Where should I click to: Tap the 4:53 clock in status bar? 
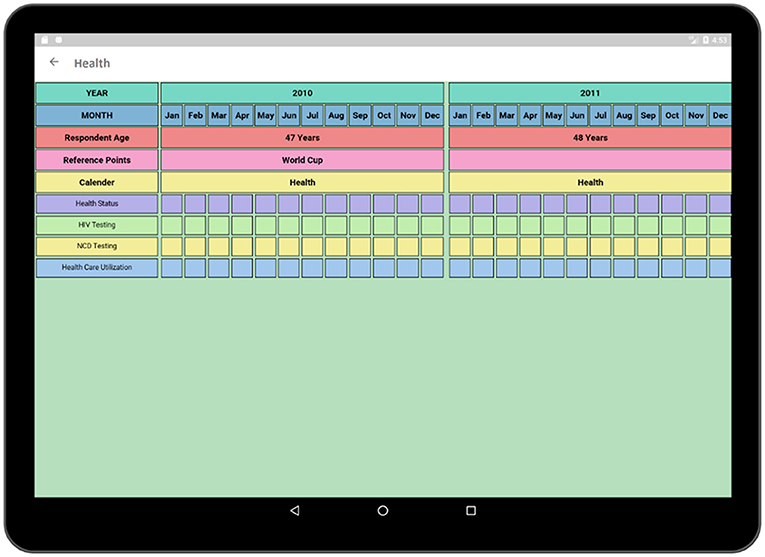(x=719, y=40)
